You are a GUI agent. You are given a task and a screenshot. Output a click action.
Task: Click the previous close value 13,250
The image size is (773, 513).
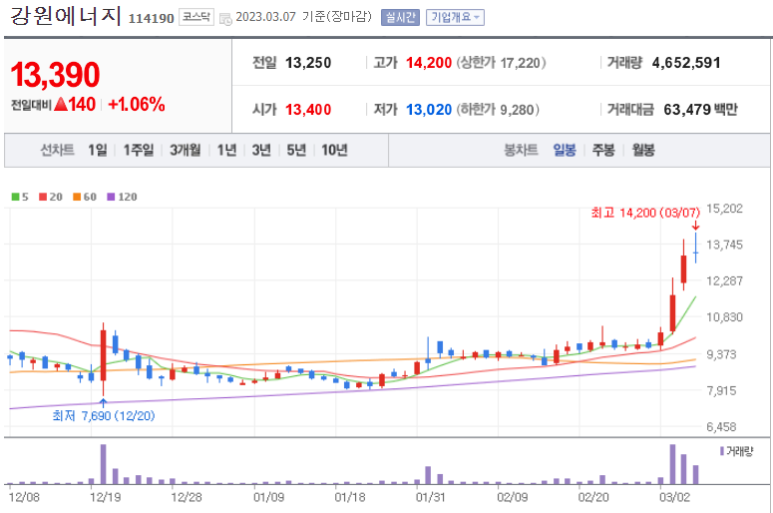tap(308, 63)
